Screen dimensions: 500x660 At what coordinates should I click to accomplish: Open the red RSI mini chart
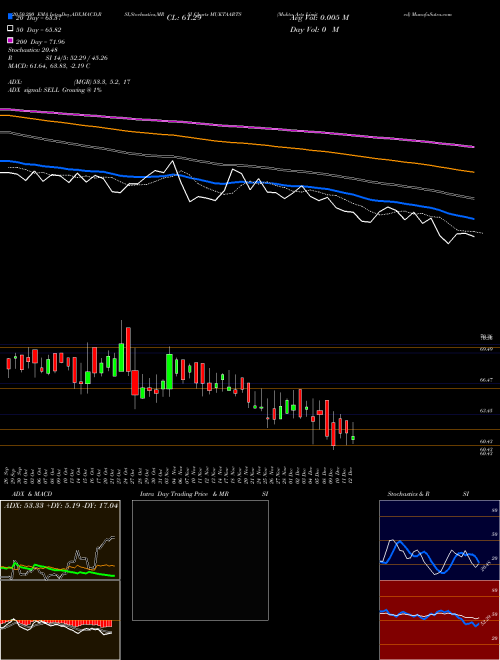(x=439, y=620)
